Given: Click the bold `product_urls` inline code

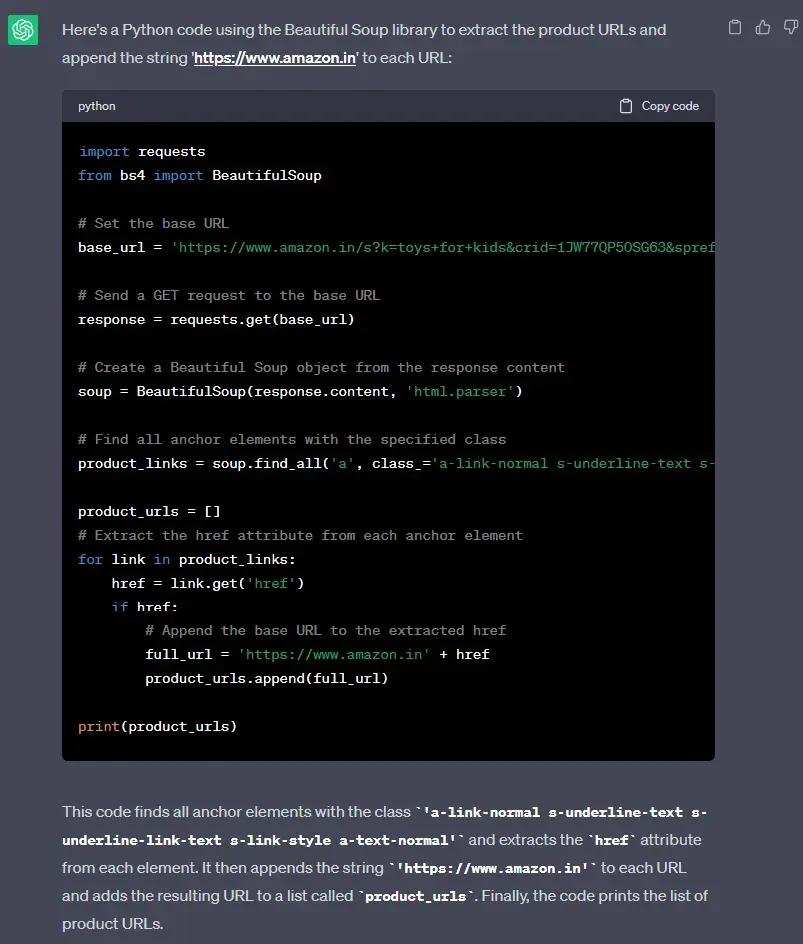Looking at the screenshot, I should [x=416, y=896].
